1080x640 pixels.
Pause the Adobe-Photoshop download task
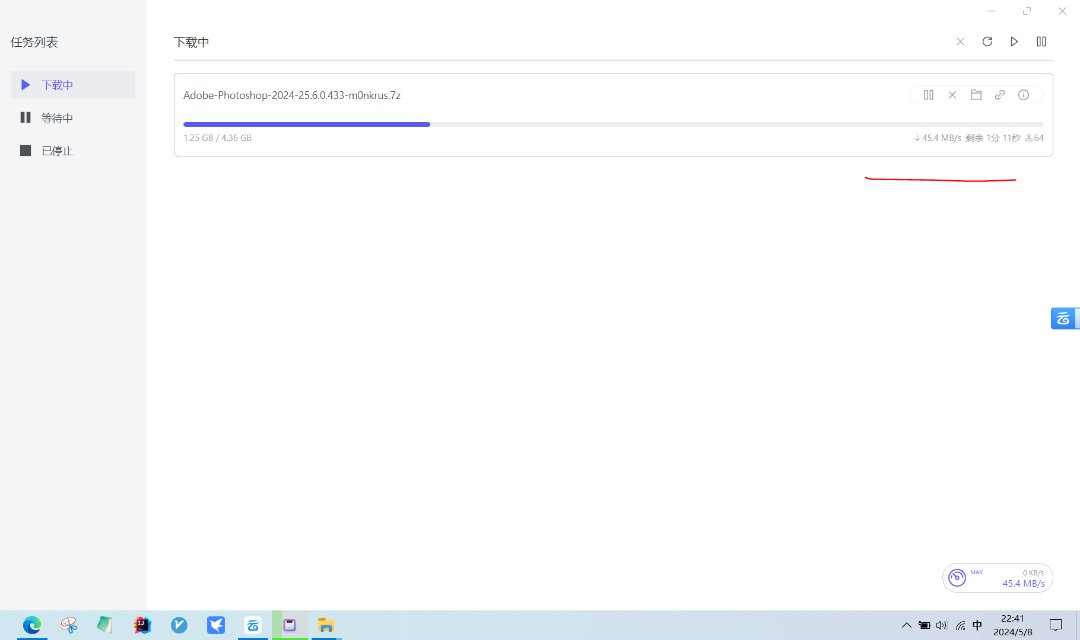(928, 95)
